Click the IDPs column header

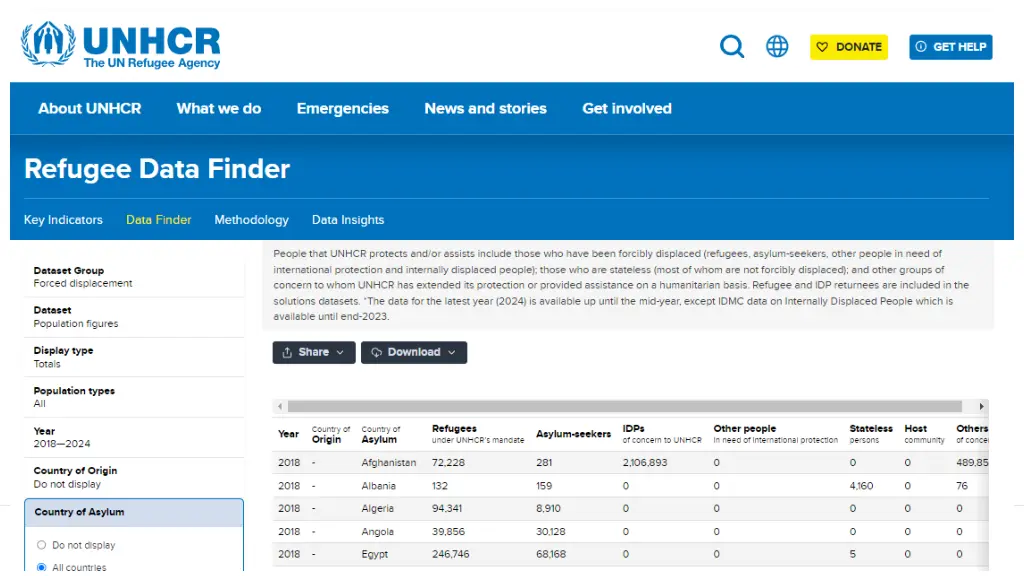pos(662,434)
